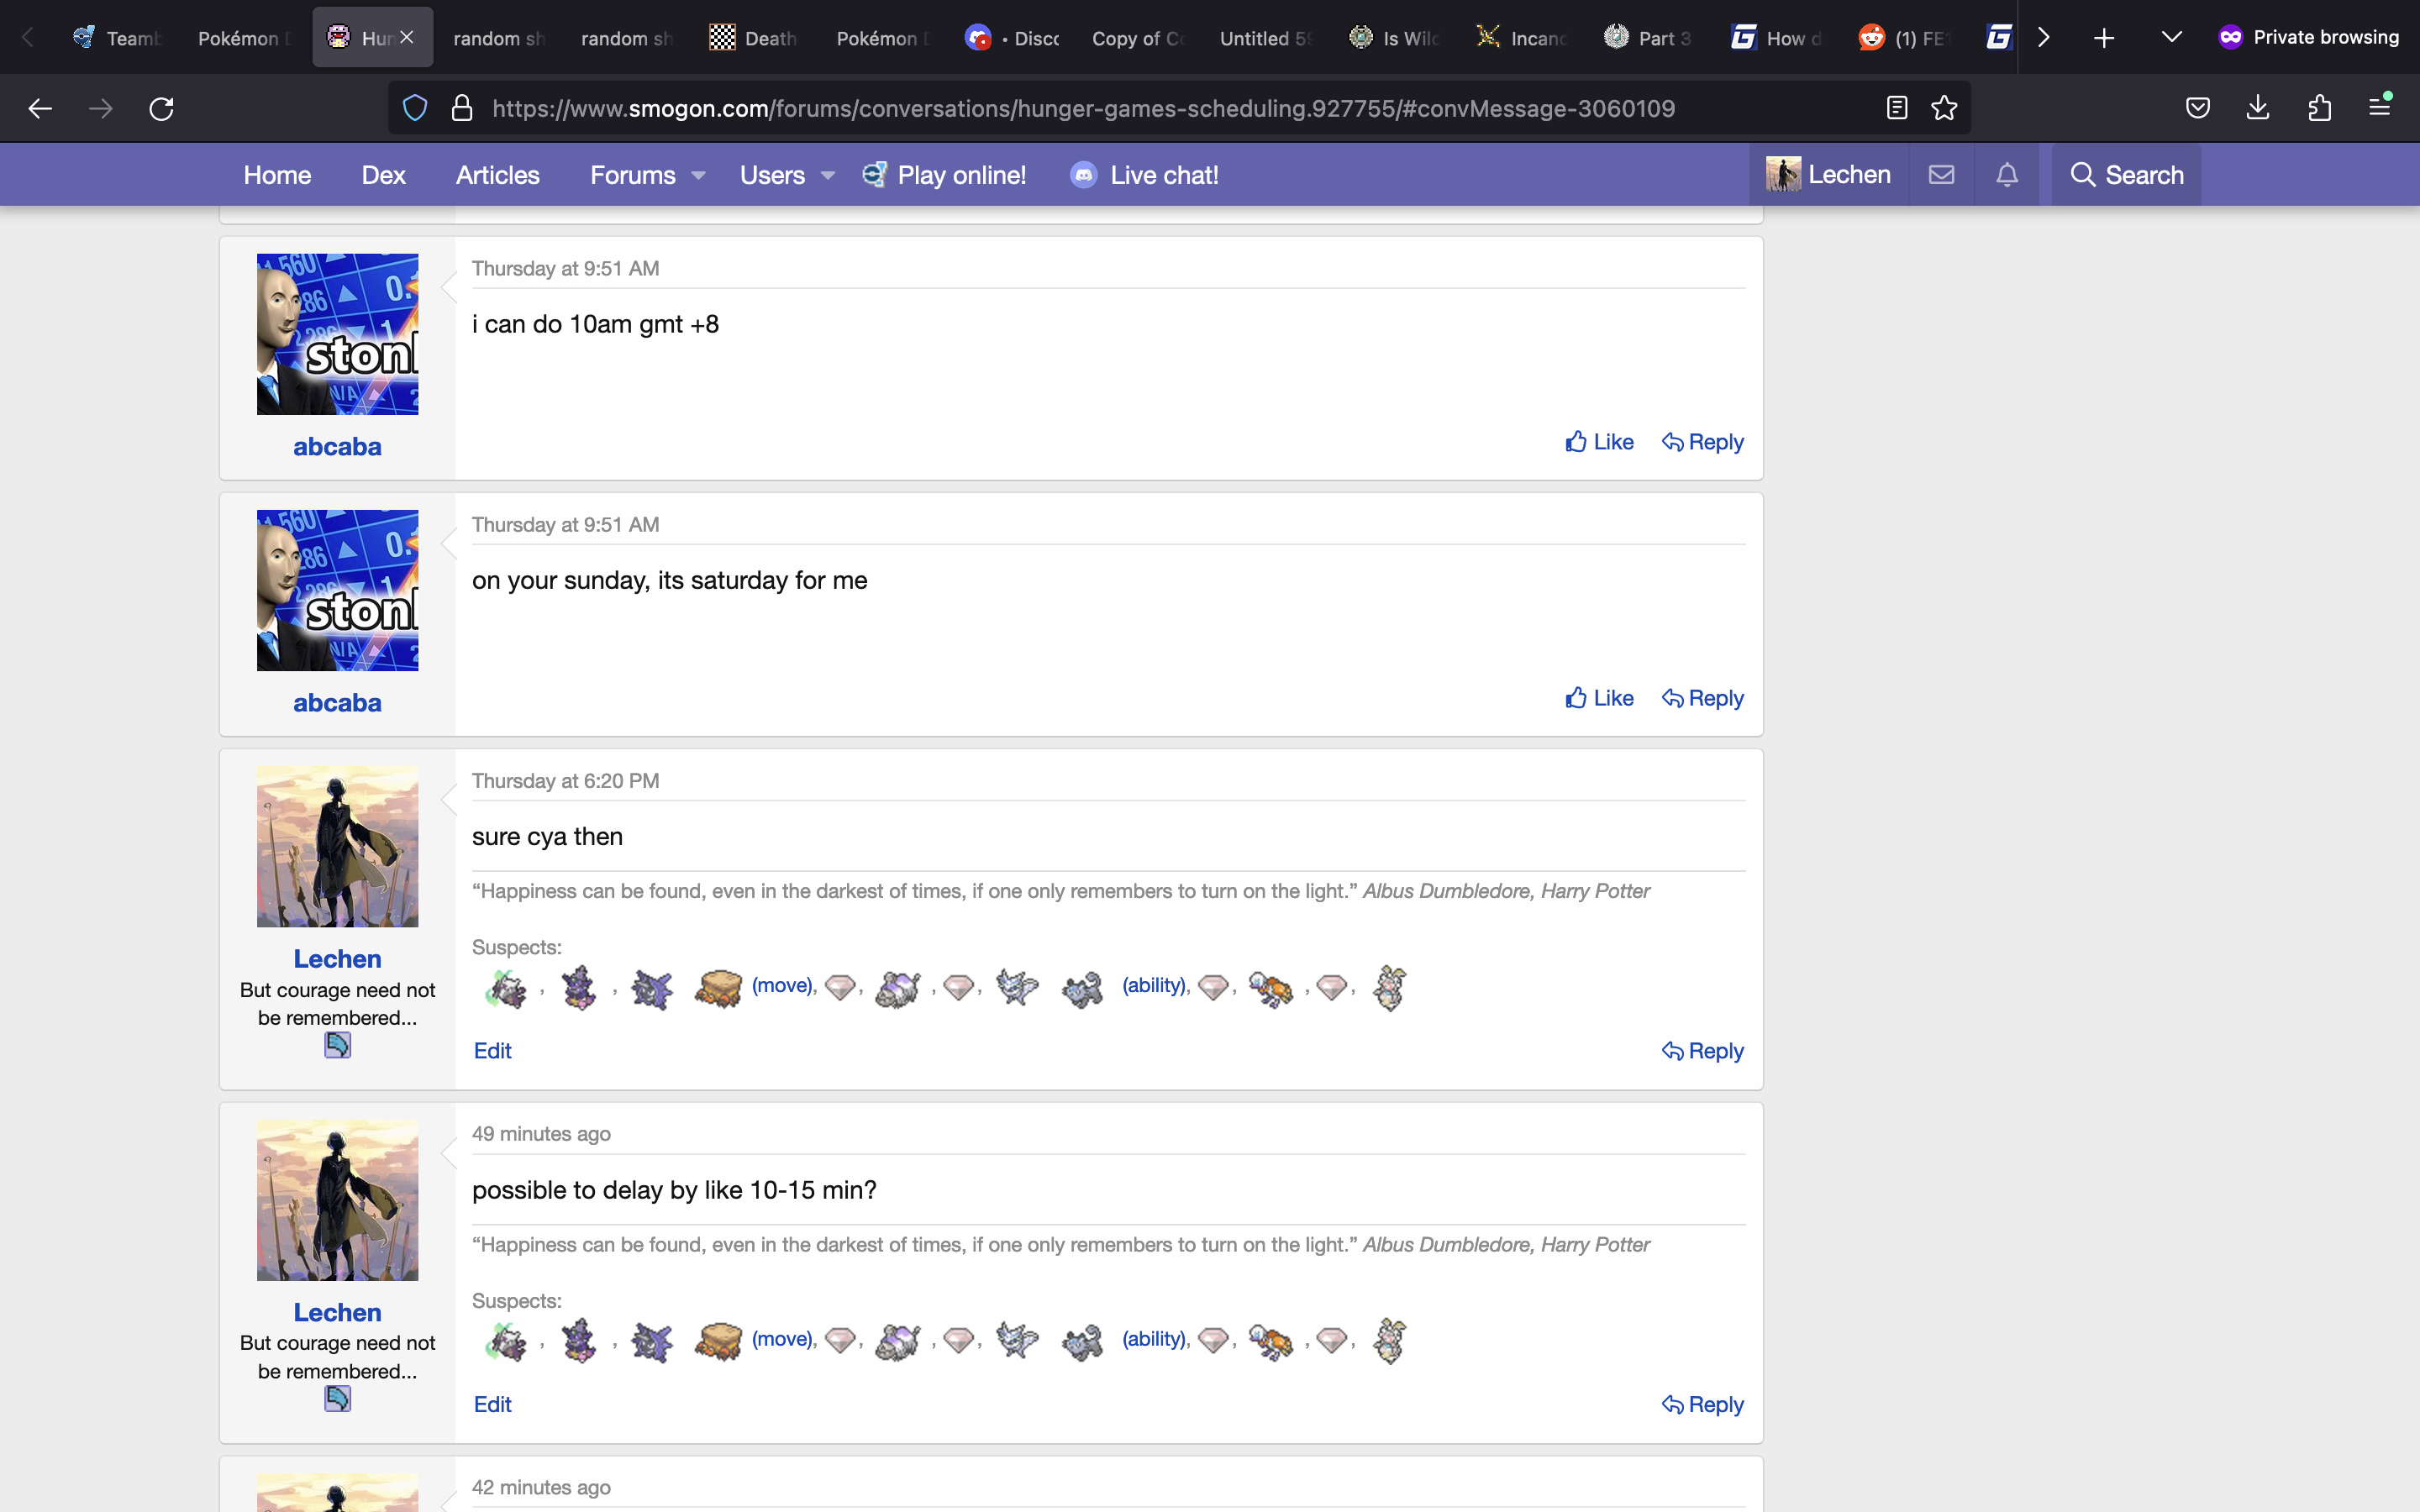The width and height of the screenshot is (2420, 1512).
Task: Click abcaba's stonks avatar on the 10am post
Action: pyautogui.click(x=337, y=334)
